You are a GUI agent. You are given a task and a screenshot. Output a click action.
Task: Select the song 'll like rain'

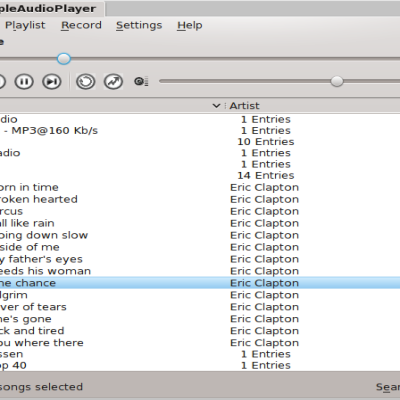click(200, 223)
